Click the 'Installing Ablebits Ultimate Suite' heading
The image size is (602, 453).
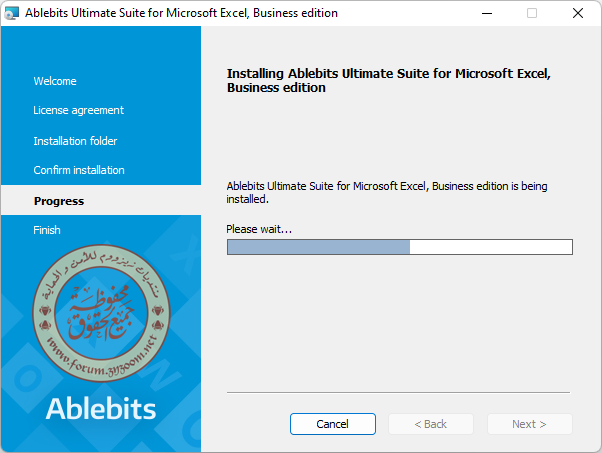pyautogui.click(x=389, y=80)
